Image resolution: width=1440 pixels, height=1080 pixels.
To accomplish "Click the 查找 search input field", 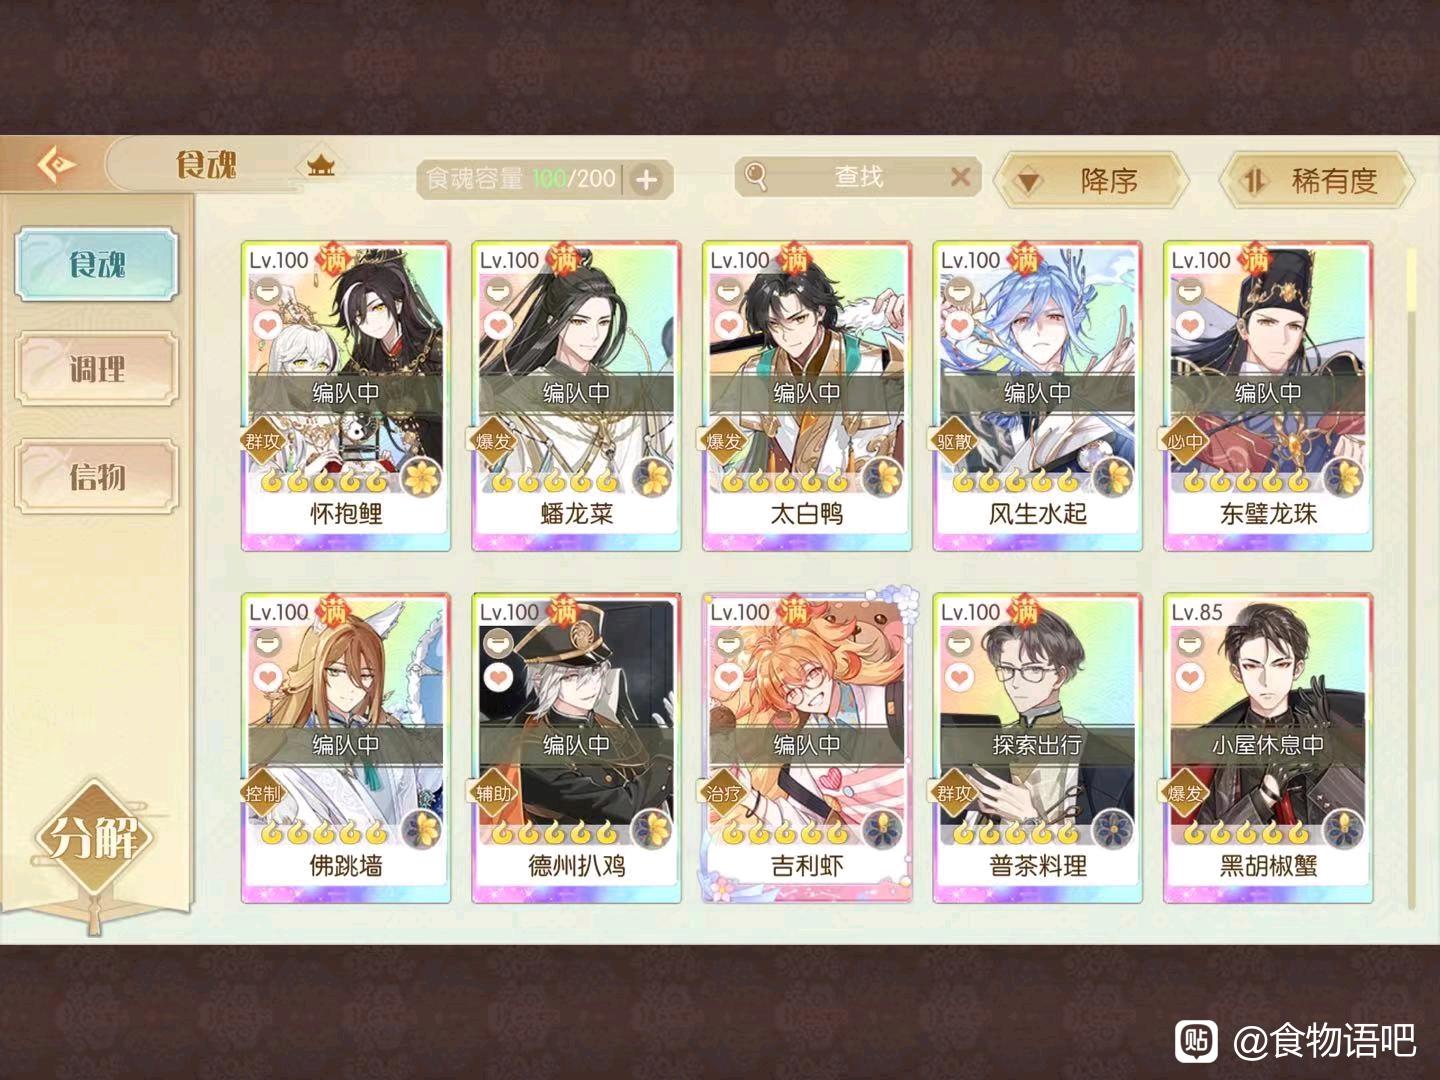I will click(858, 177).
